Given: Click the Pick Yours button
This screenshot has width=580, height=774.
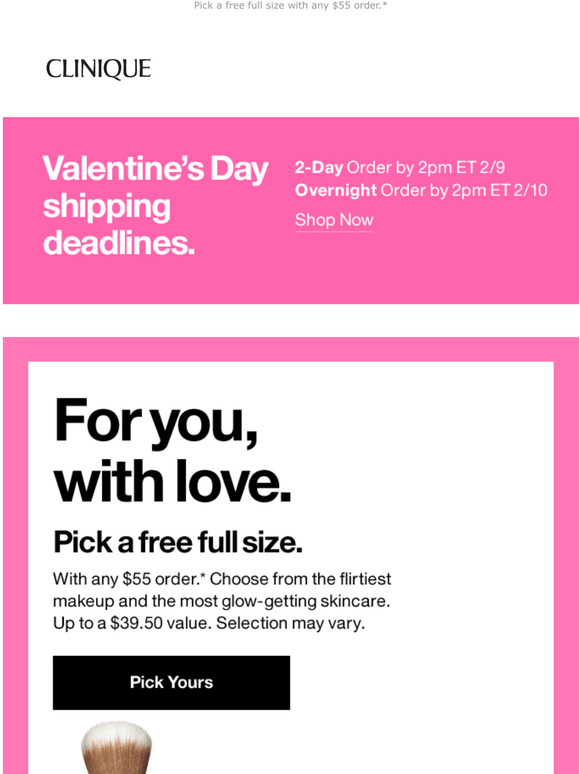Looking at the screenshot, I should (x=171, y=682).
